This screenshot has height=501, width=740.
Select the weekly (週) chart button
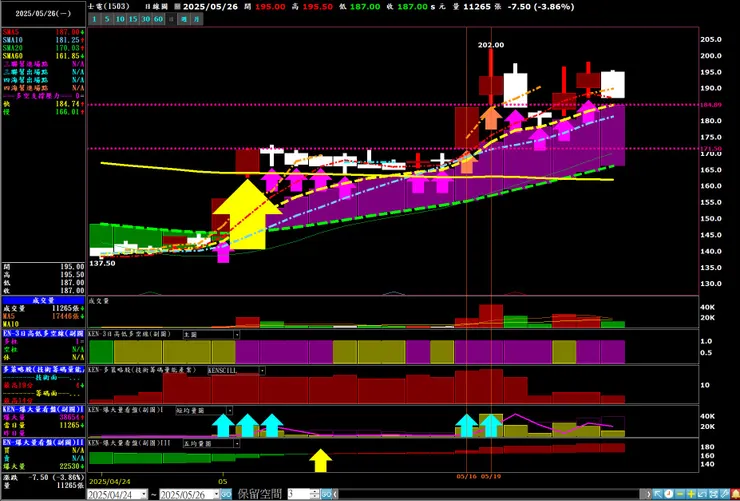[x=185, y=19]
